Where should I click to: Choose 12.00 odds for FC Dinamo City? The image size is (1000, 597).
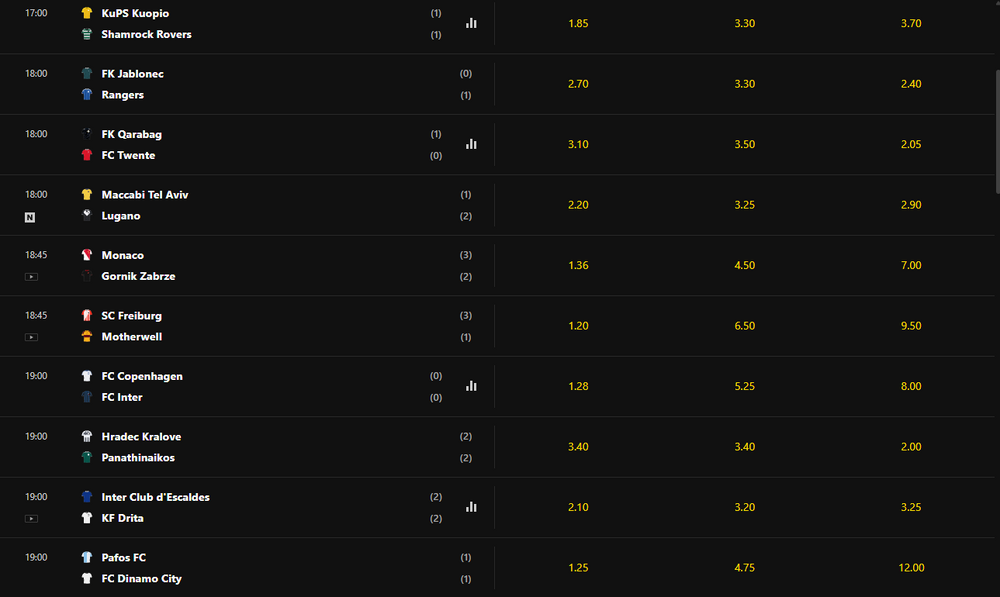point(911,568)
